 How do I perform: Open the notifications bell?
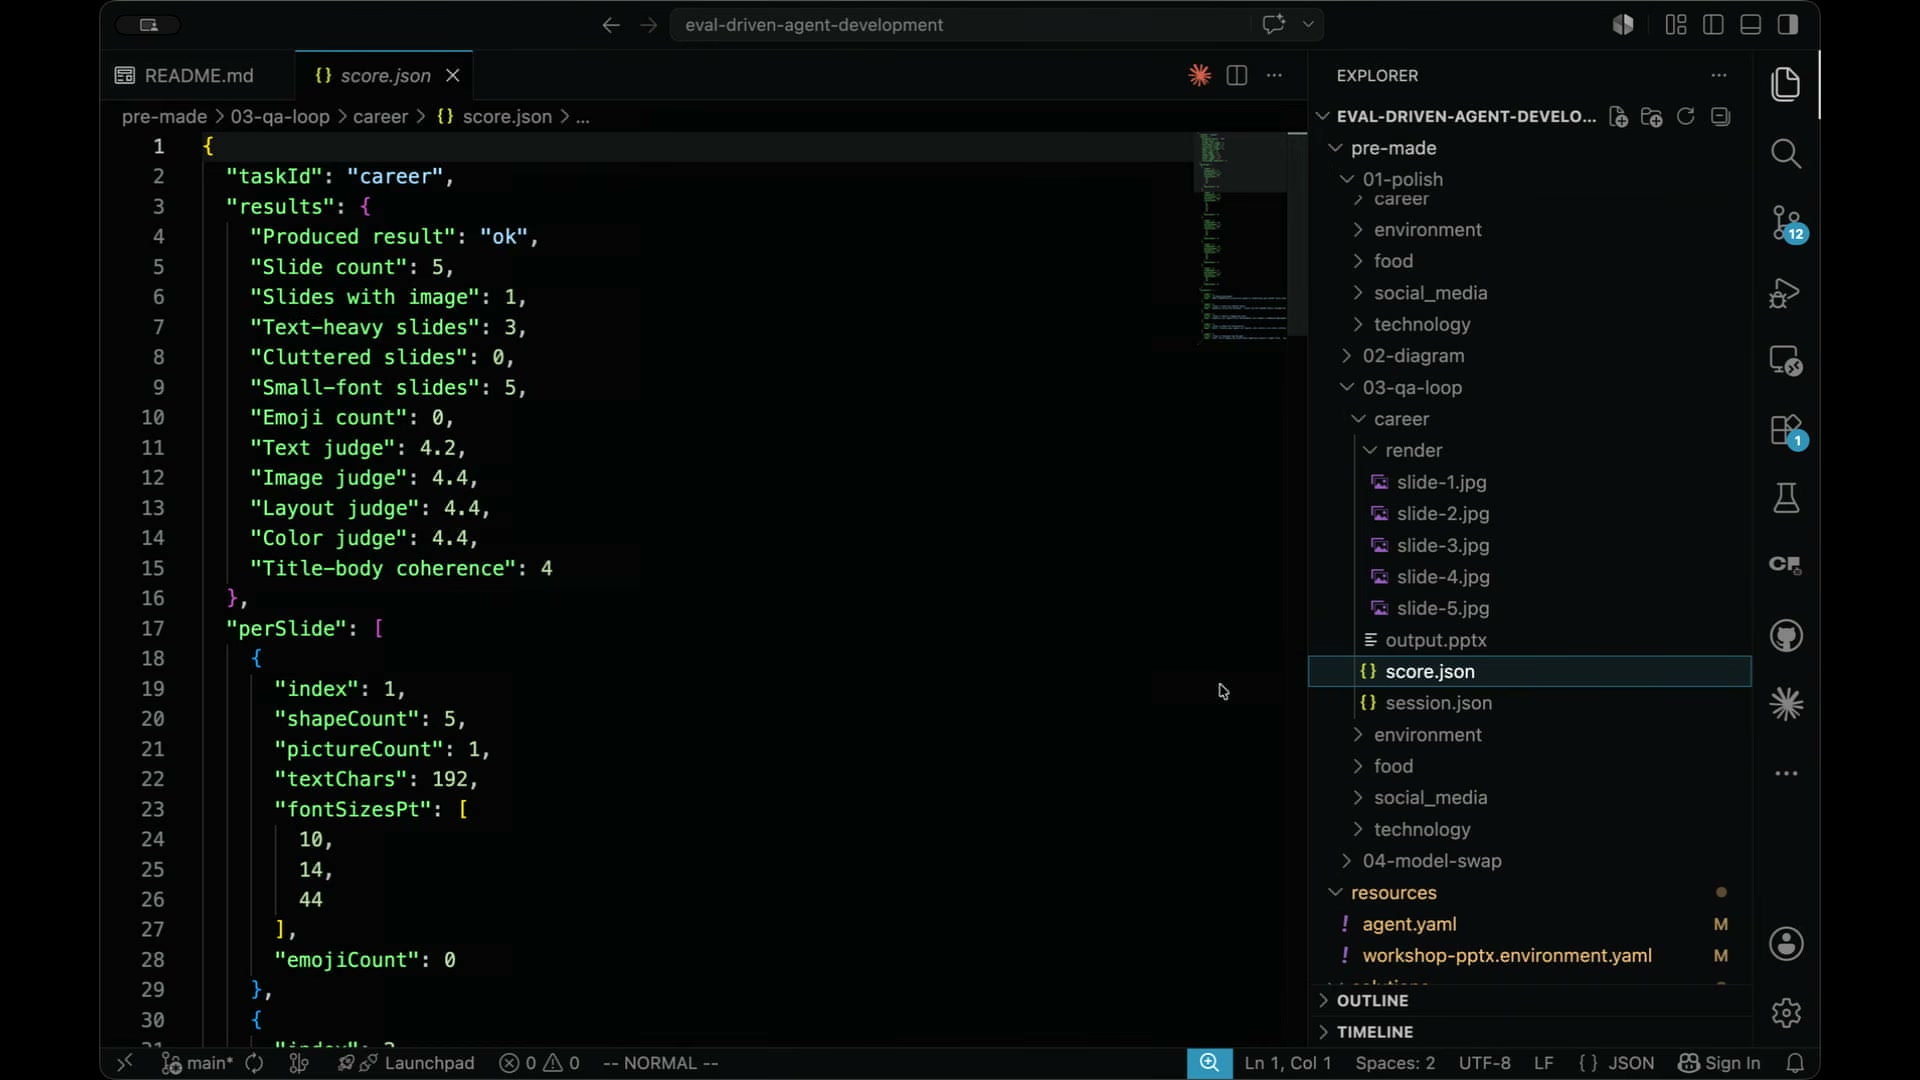coord(1795,1063)
